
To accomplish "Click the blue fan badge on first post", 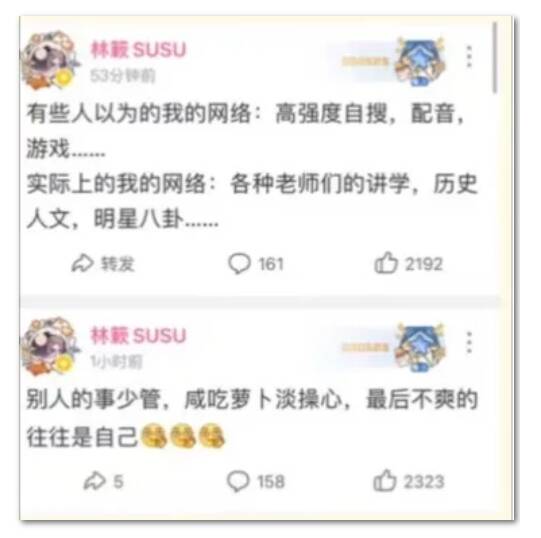I will tap(420, 61).
